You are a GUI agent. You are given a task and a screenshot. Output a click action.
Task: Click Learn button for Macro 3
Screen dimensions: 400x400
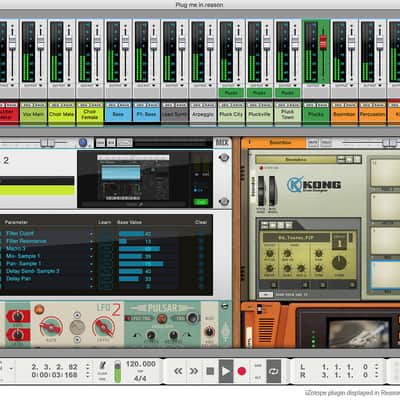106,249
